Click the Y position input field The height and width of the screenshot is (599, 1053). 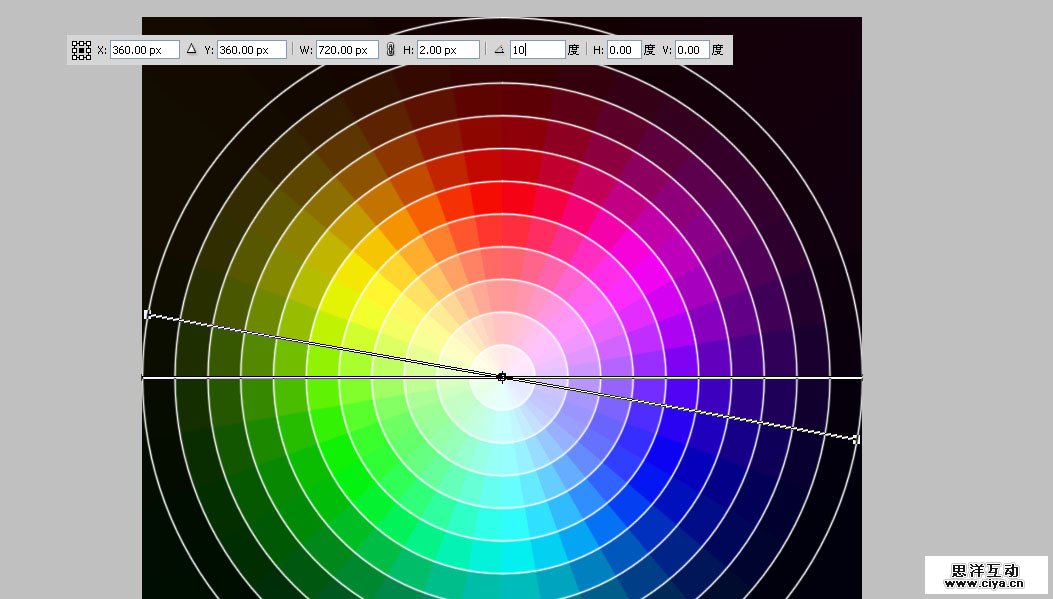click(251, 49)
